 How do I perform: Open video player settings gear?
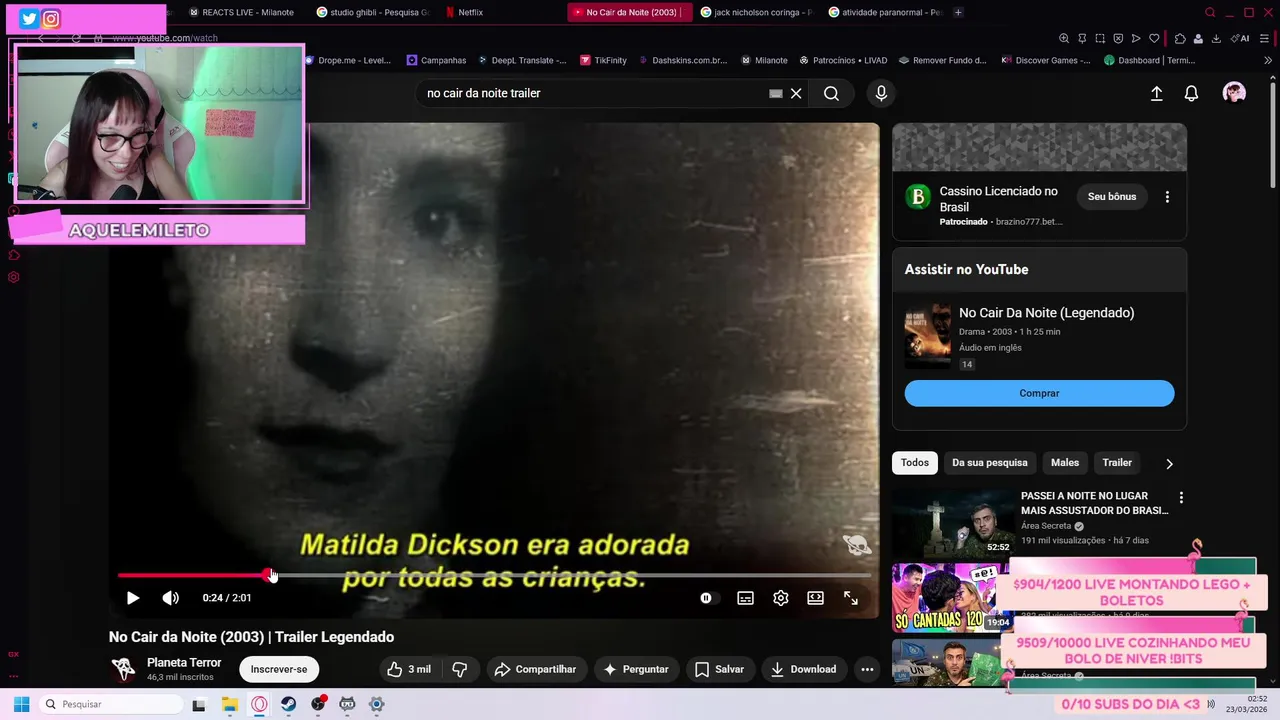tap(781, 598)
